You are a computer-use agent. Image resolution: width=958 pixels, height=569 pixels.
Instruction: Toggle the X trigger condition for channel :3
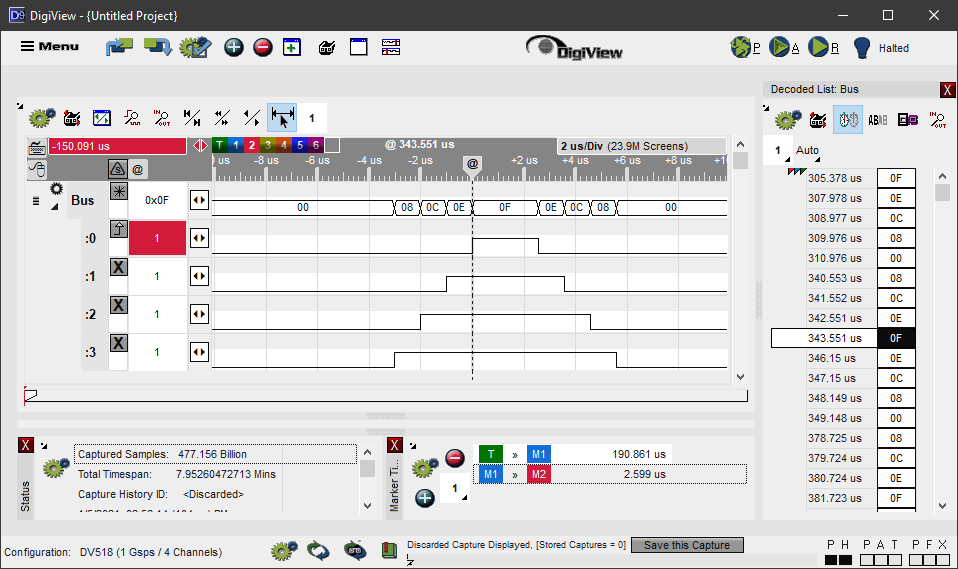(118, 343)
